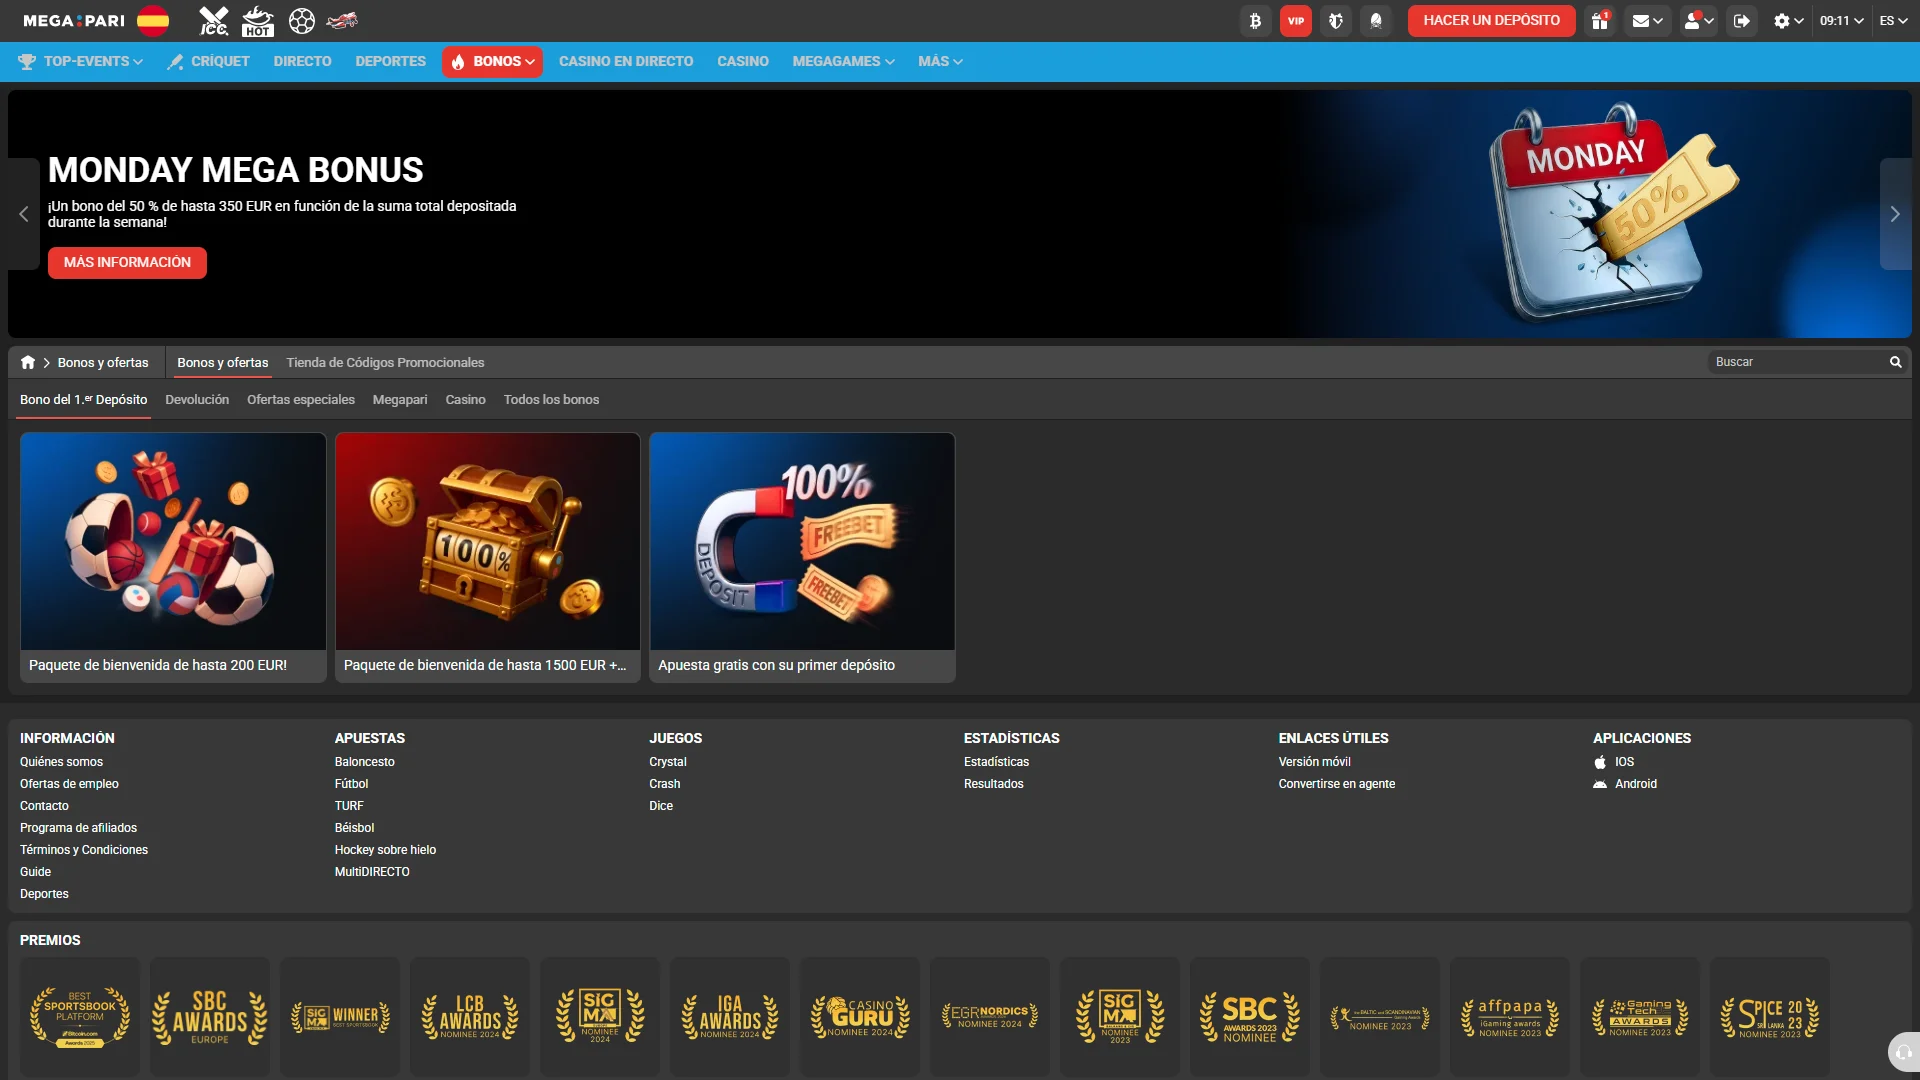Open the live support headset icon
Viewport: 1920px width, 1080px height.
pos(1903,1052)
